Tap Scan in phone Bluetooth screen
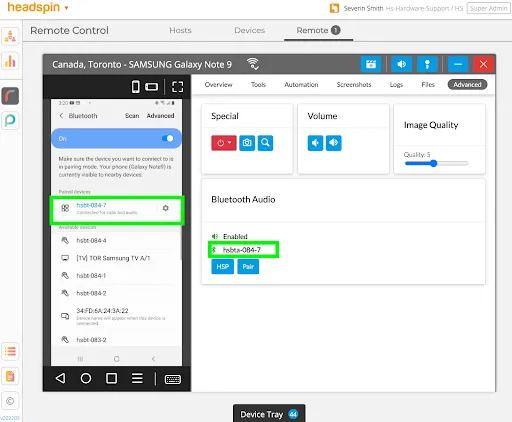512x422 pixels. point(132,116)
